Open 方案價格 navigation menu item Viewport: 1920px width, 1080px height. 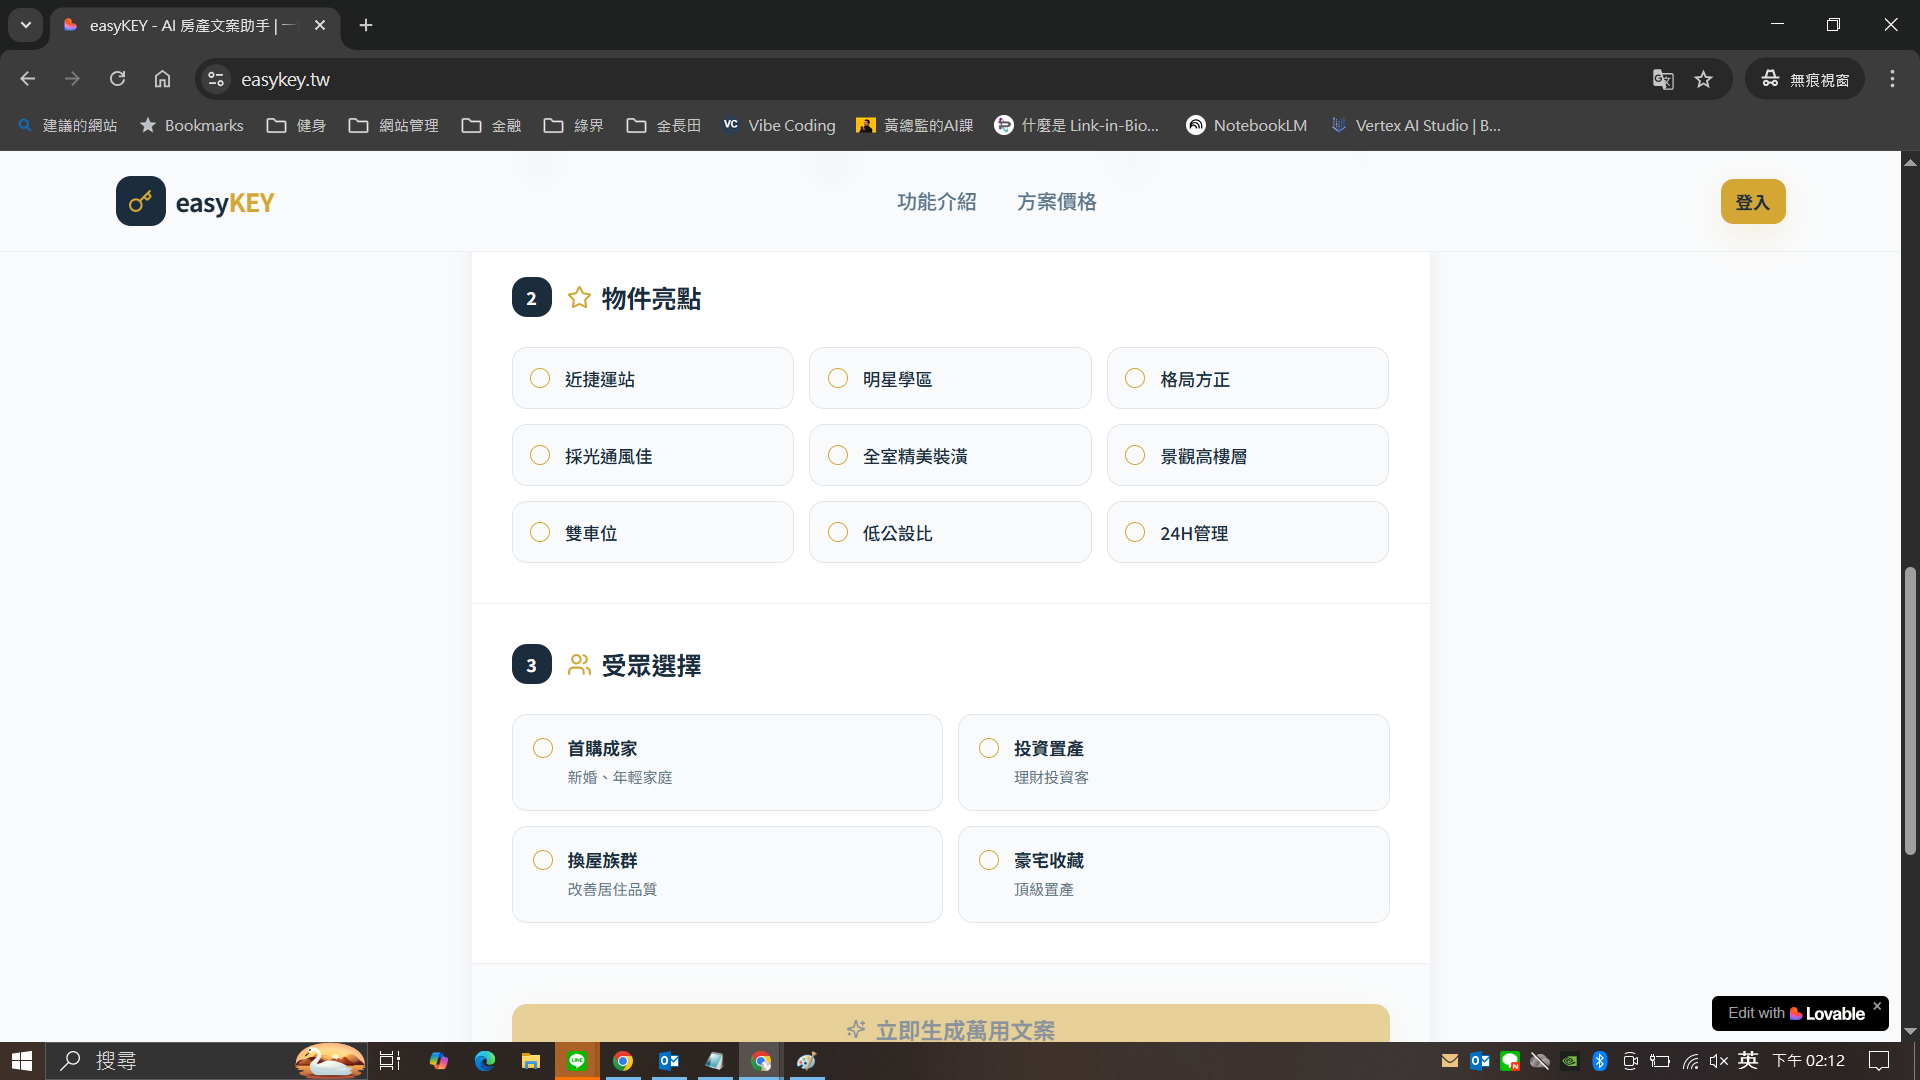[x=1056, y=202]
